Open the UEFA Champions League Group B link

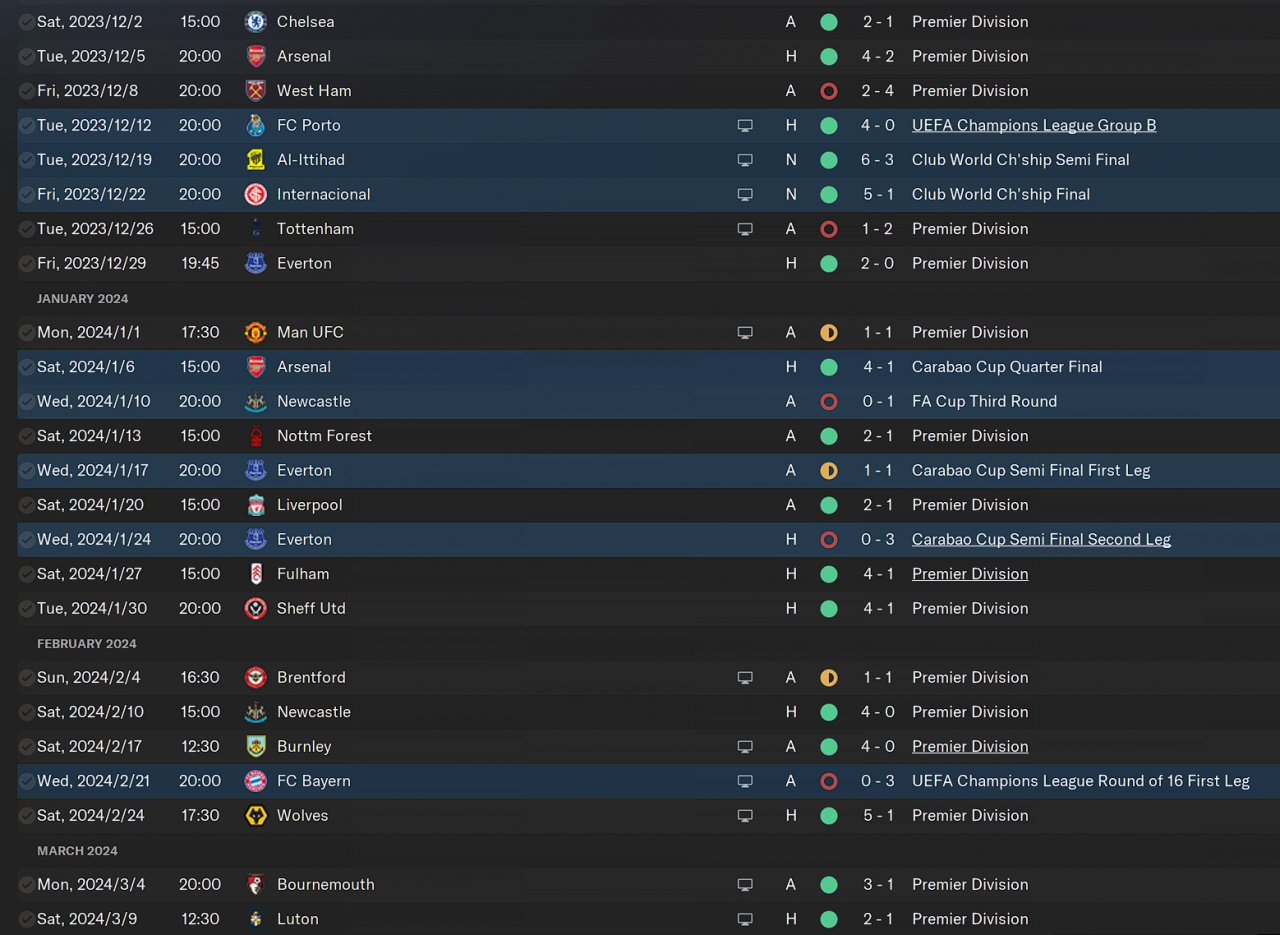click(x=1034, y=125)
